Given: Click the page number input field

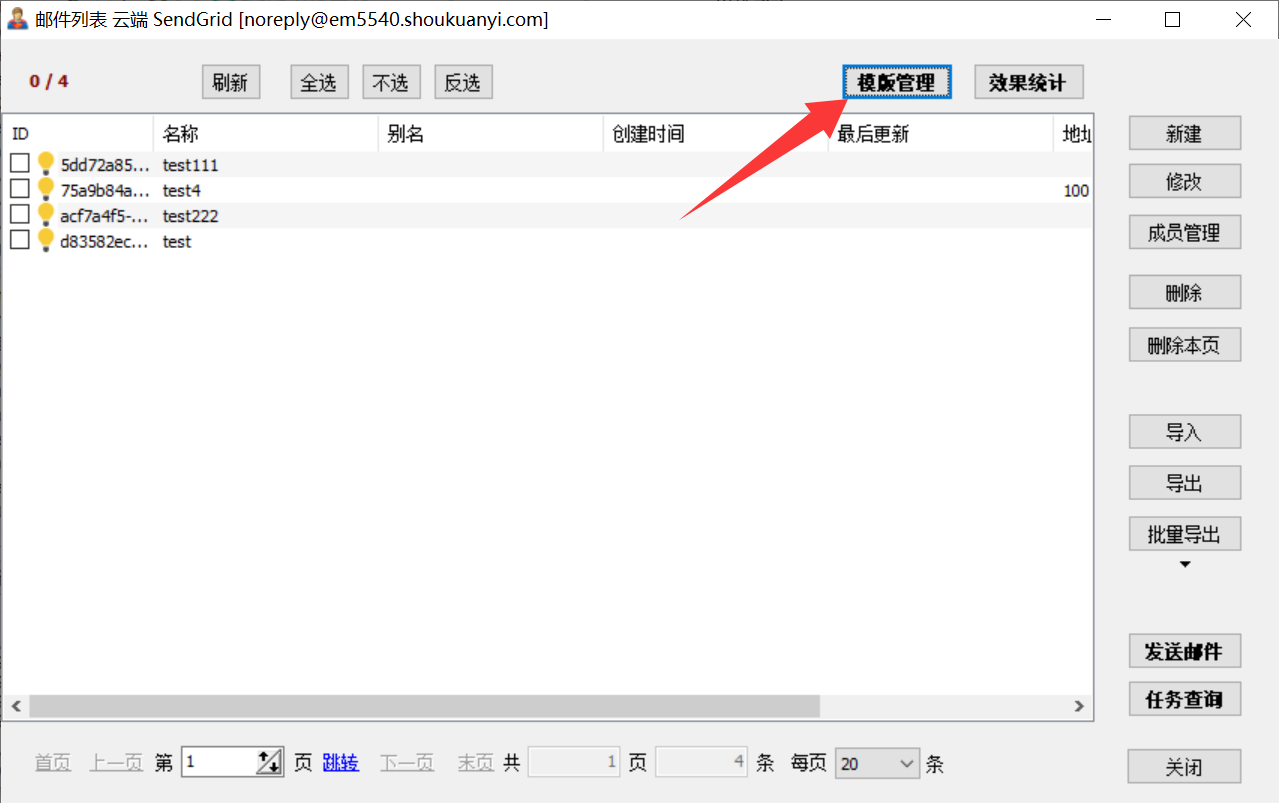Looking at the screenshot, I should 219,763.
